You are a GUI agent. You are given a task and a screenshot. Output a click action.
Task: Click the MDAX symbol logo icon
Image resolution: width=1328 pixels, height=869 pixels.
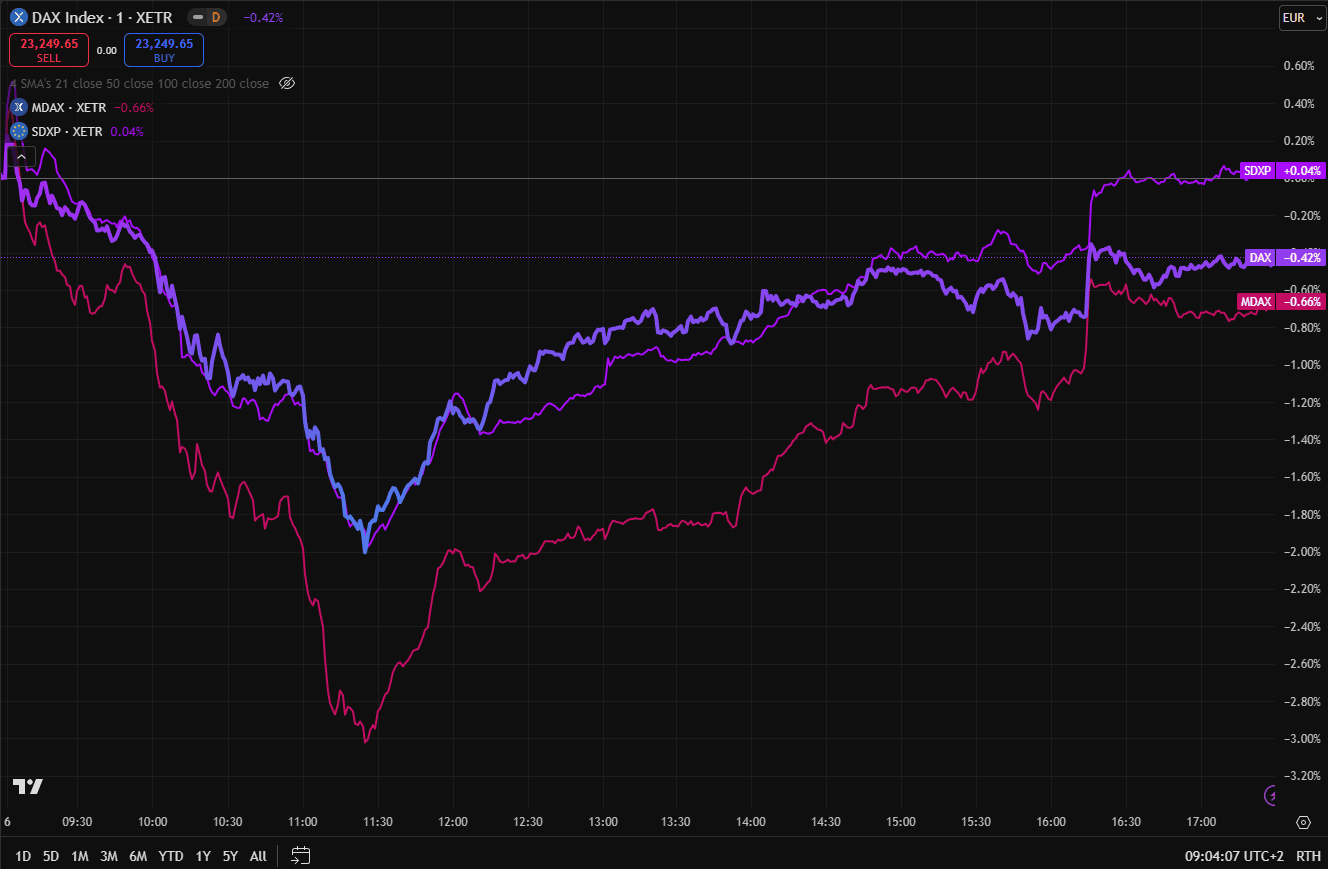tap(18, 107)
